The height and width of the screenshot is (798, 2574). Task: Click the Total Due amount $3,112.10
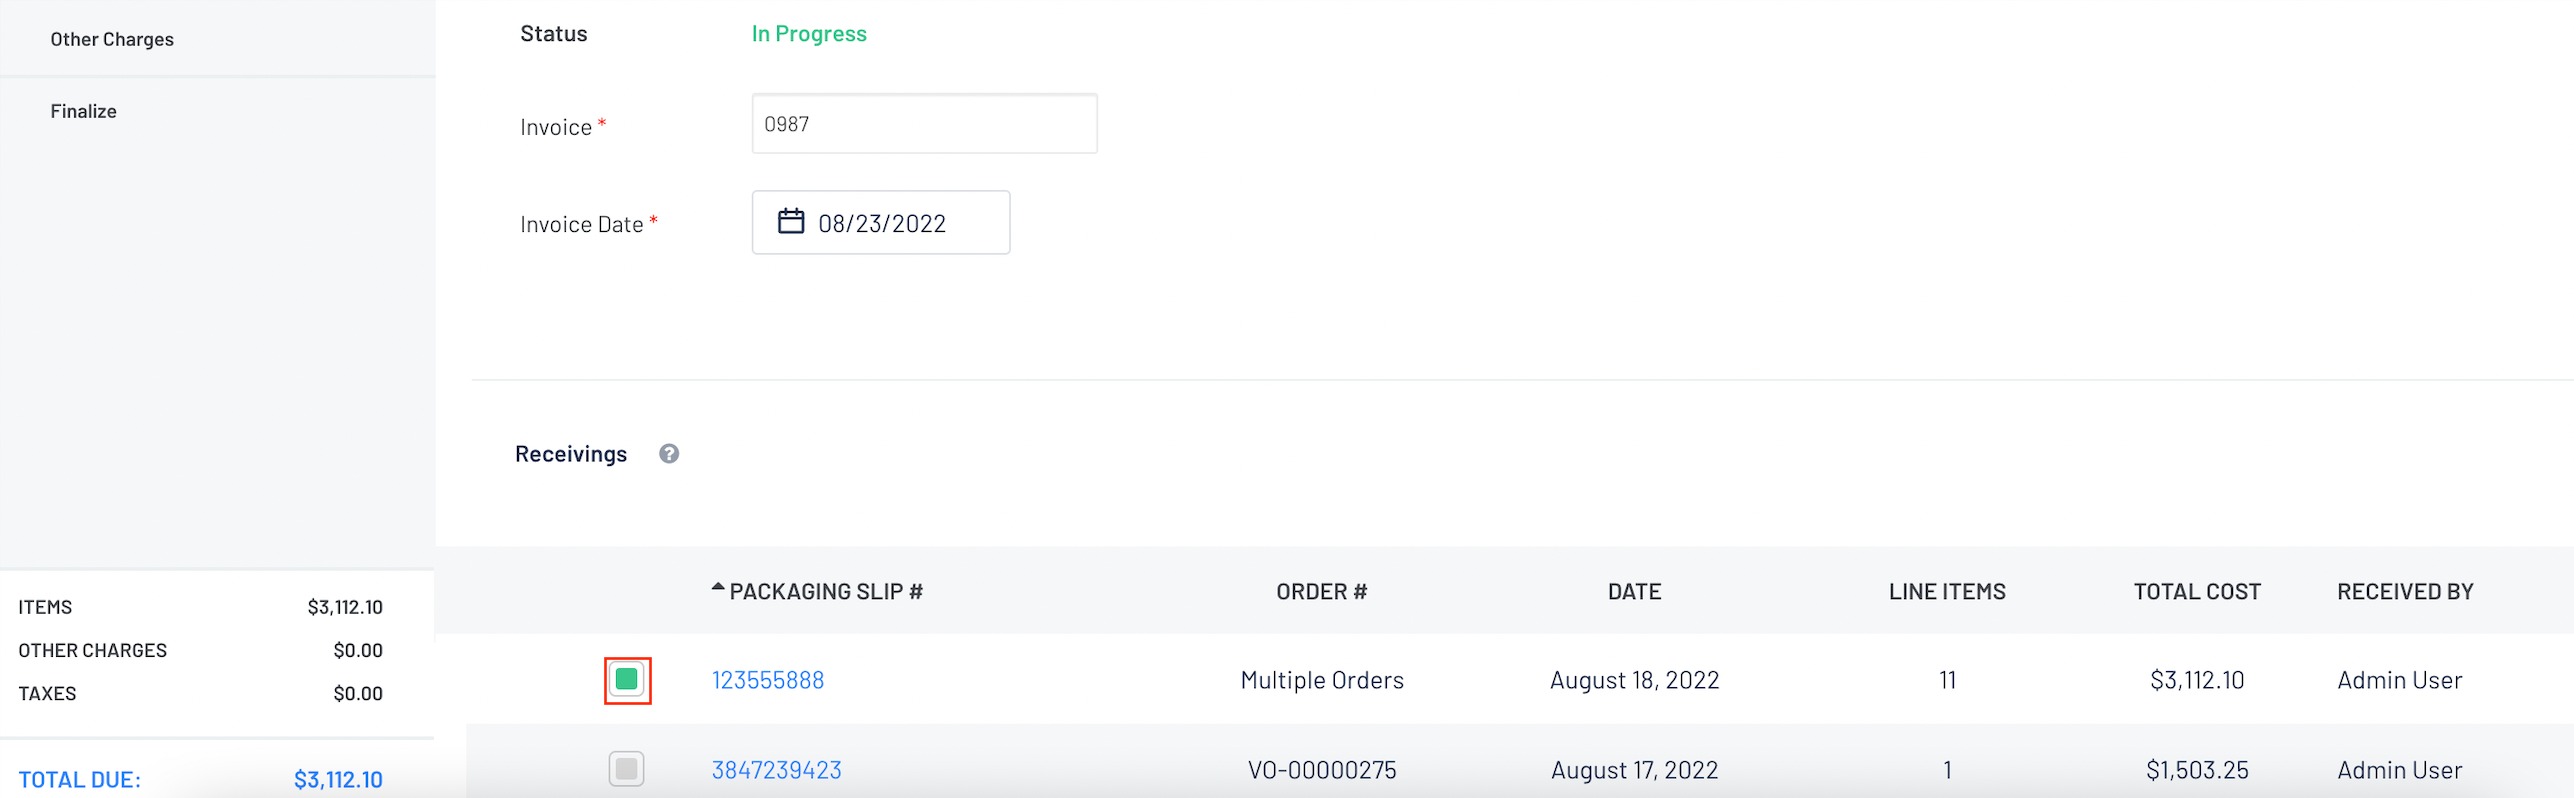tap(338, 780)
